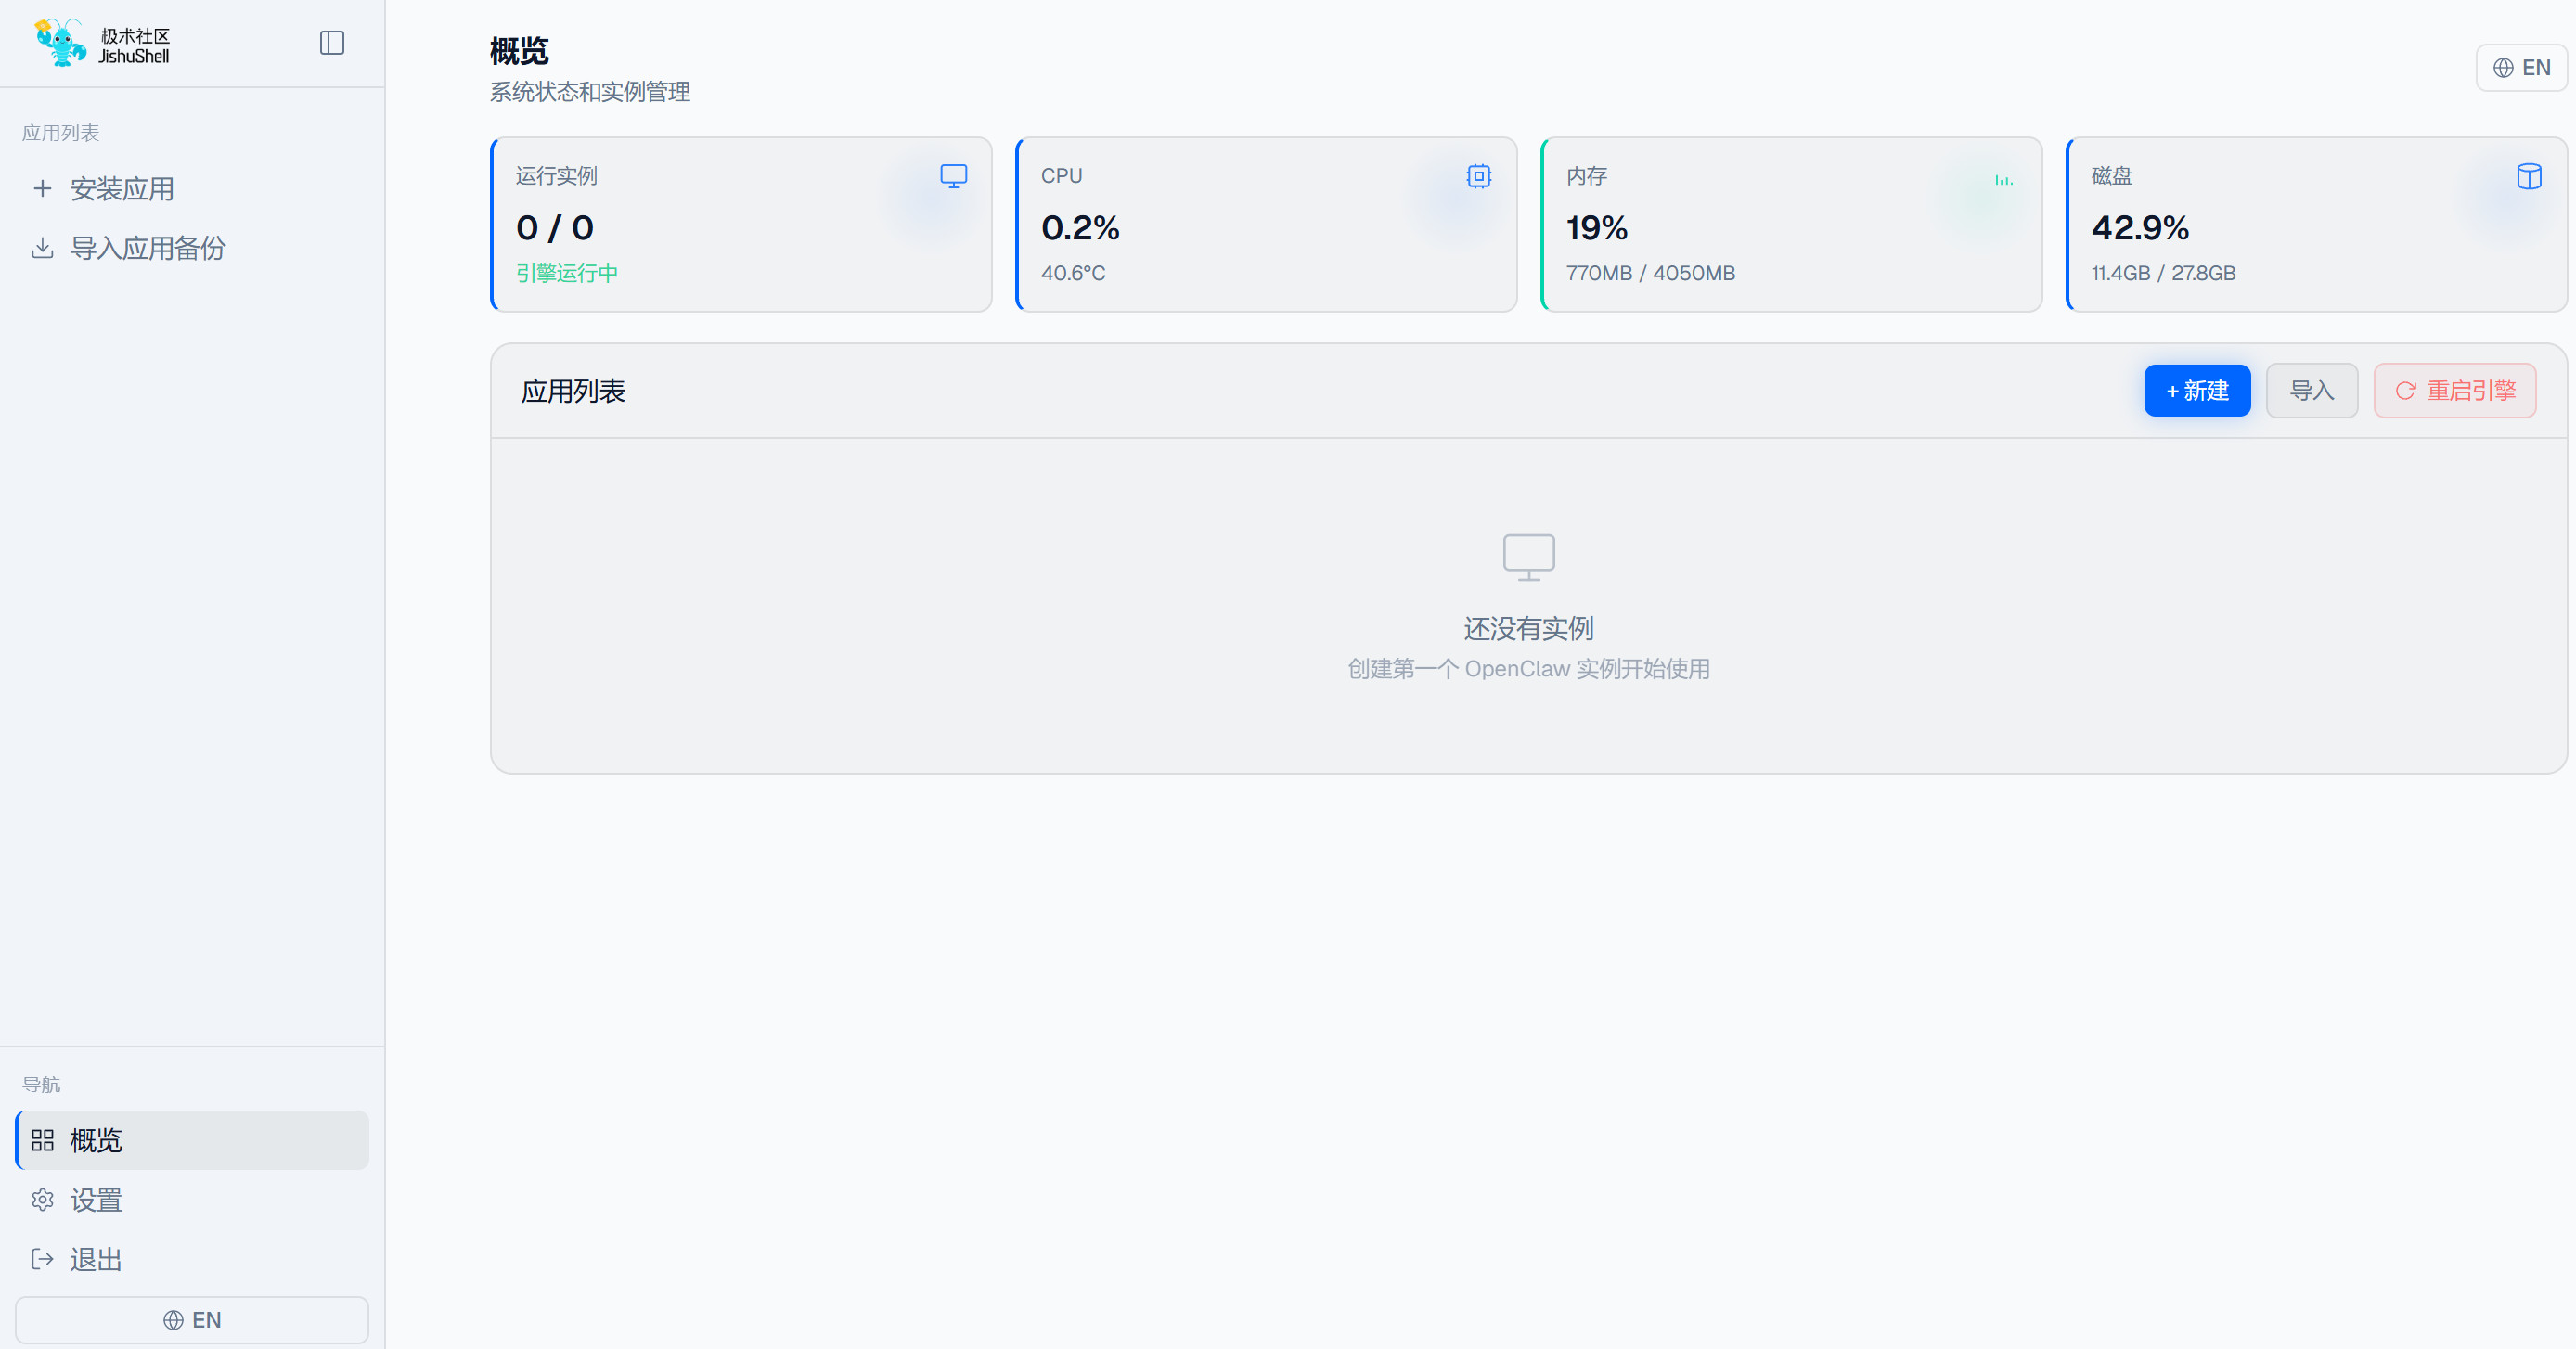Click the 重启引擎 button
Image resolution: width=2576 pixels, height=1349 pixels.
[x=2455, y=391]
